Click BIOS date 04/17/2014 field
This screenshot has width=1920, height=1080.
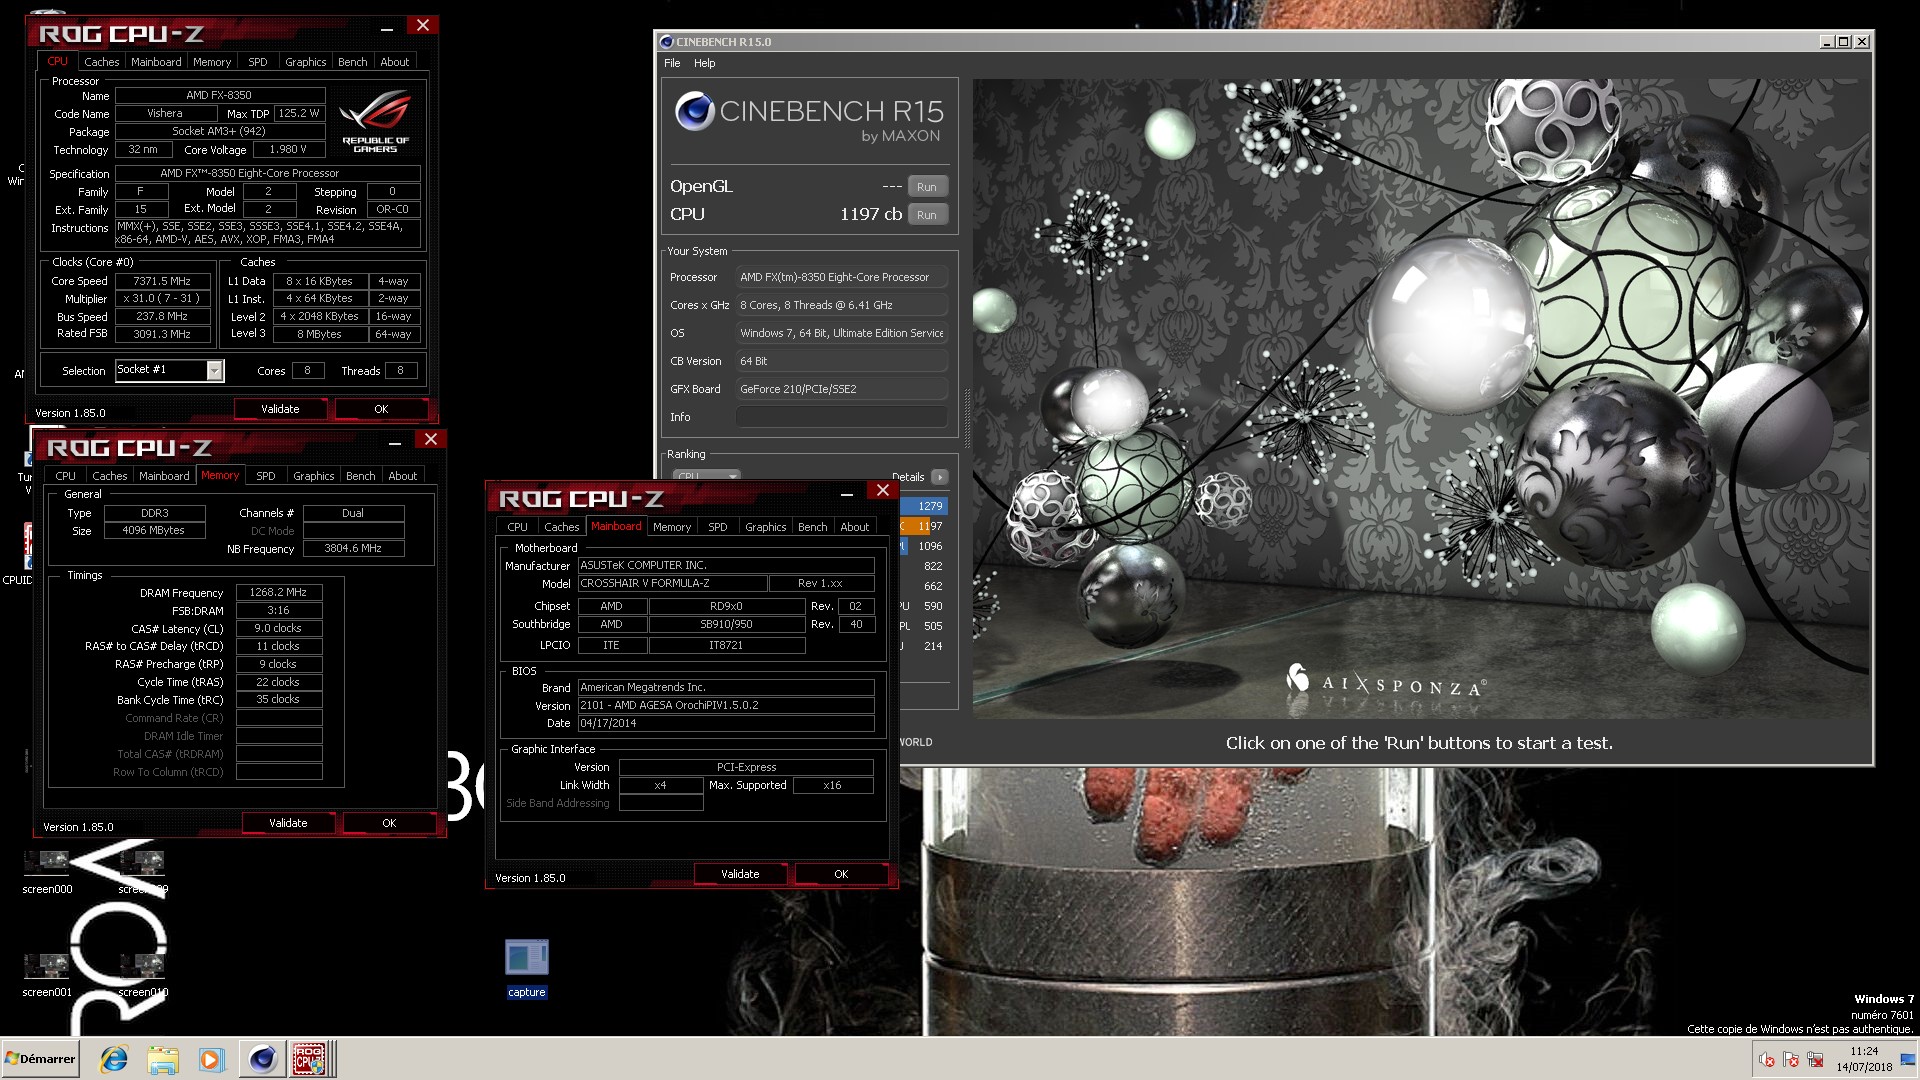click(726, 723)
